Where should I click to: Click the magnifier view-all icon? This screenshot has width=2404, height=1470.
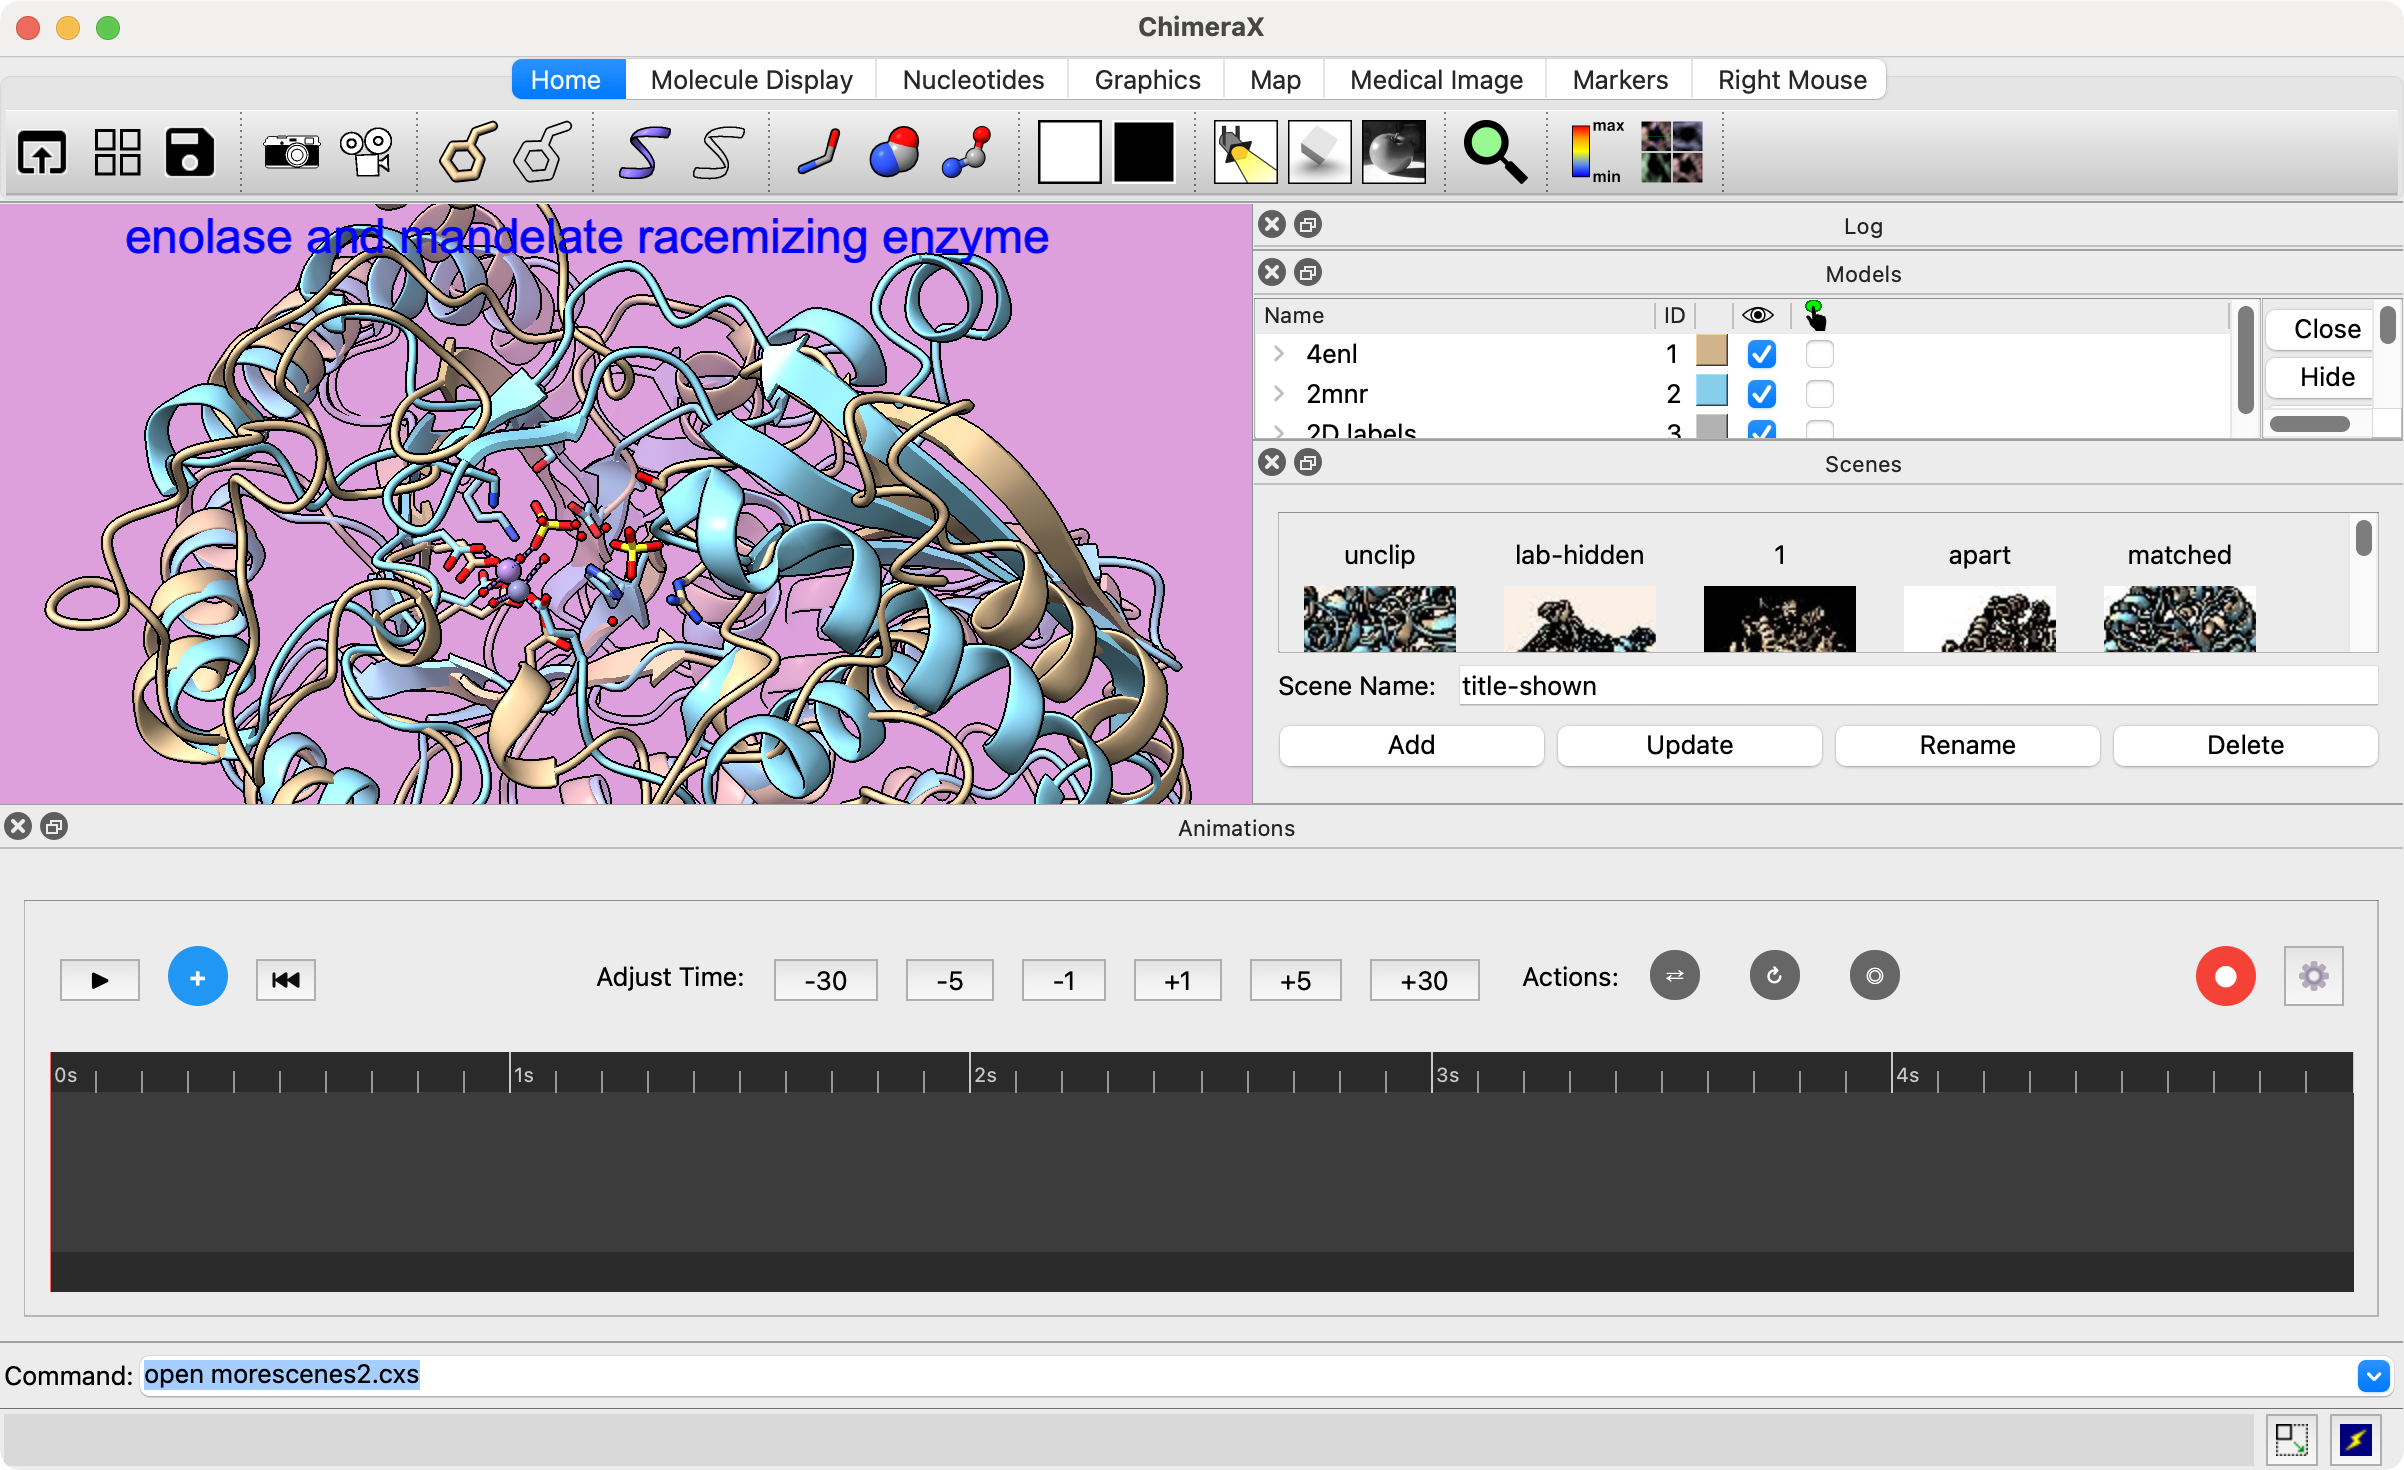click(x=1494, y=152)
